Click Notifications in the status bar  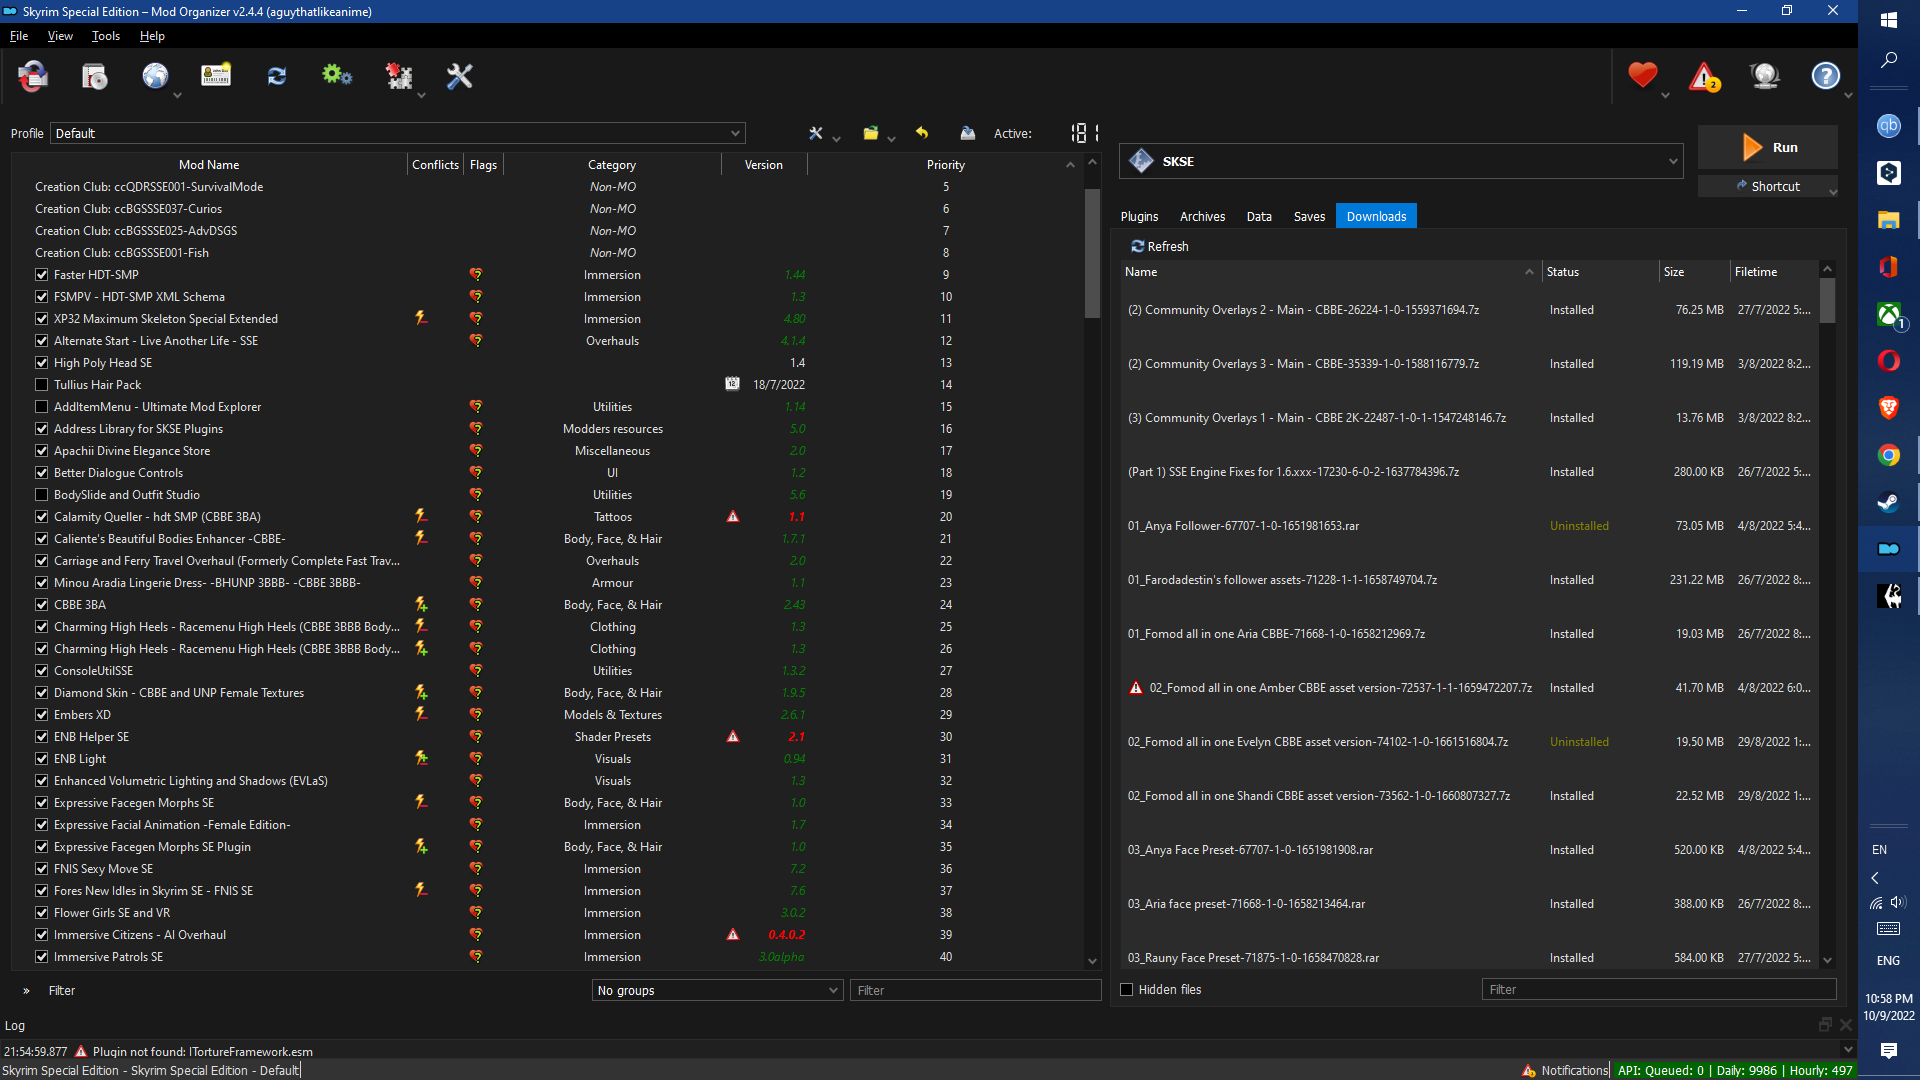1565,1071
